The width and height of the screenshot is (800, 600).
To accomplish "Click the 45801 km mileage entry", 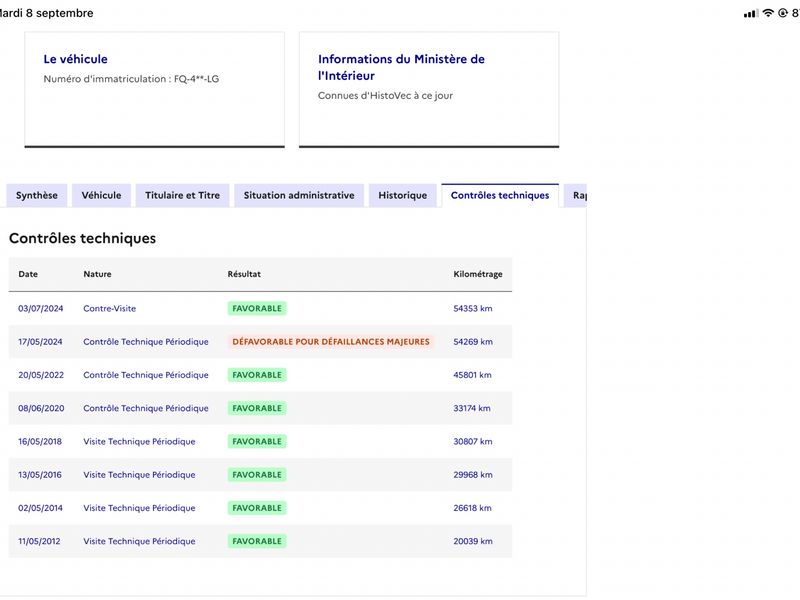I will pyautogui.click(x=472, y=375).
